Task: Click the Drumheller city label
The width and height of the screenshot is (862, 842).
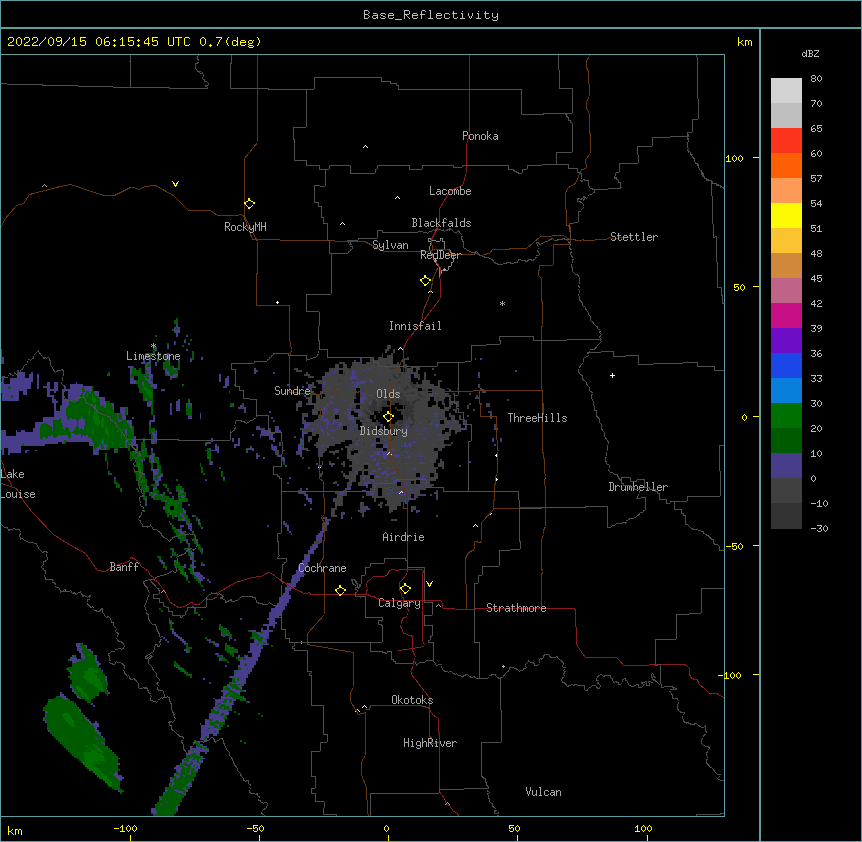Action: 638,487
